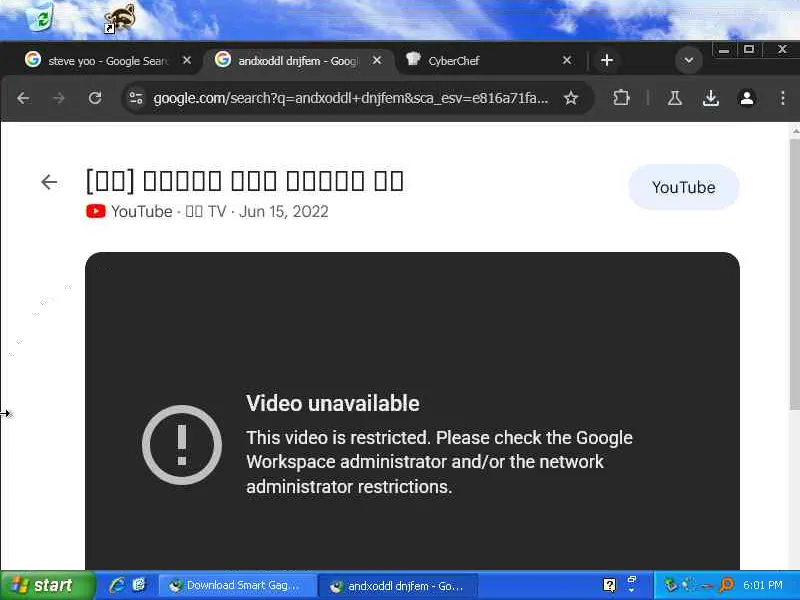Open Chrome Labs flask icon

pyautogui.click(x=675, y=97)
